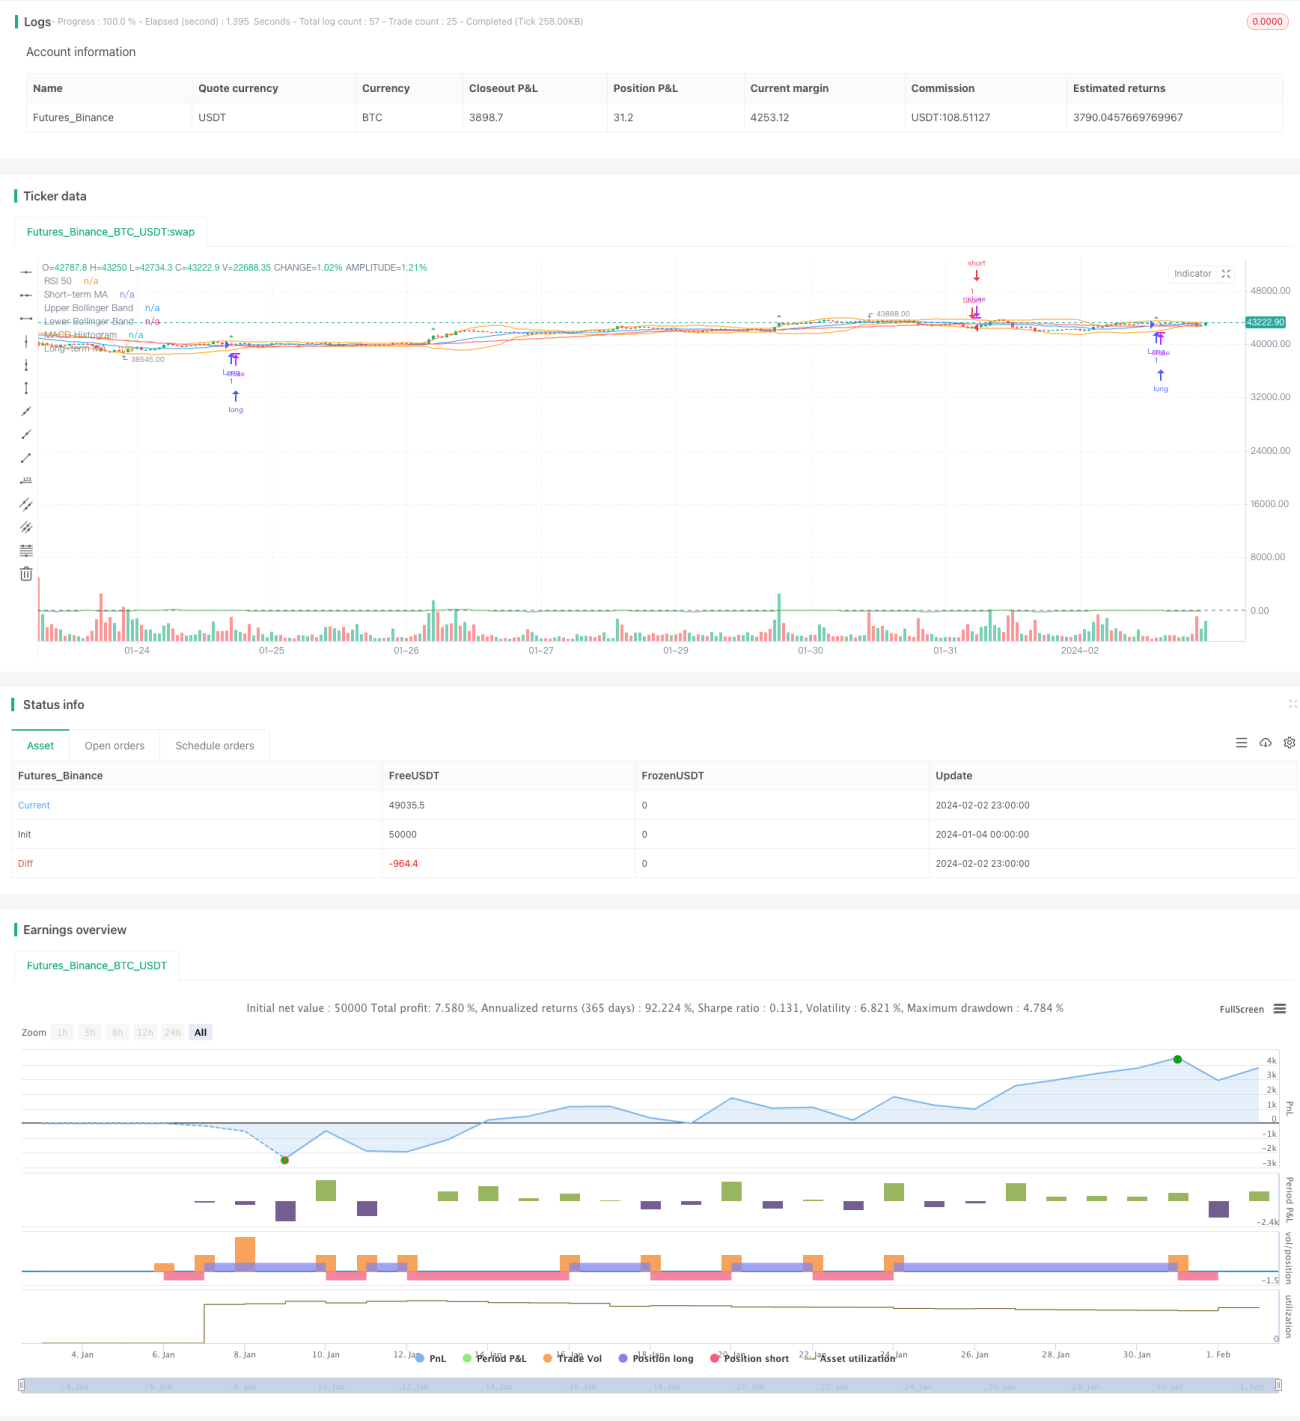Select the Fibonacci horizontal lines tool
Screen dimensions: 1300x1421
26,551
